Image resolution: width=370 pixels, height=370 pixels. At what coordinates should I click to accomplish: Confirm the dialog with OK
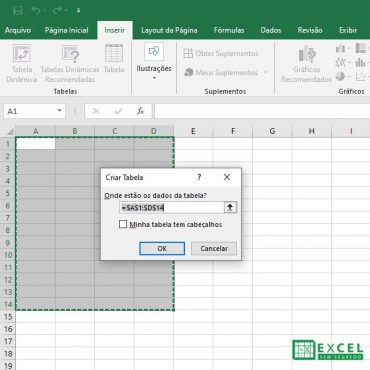click(x=162, y=248)
